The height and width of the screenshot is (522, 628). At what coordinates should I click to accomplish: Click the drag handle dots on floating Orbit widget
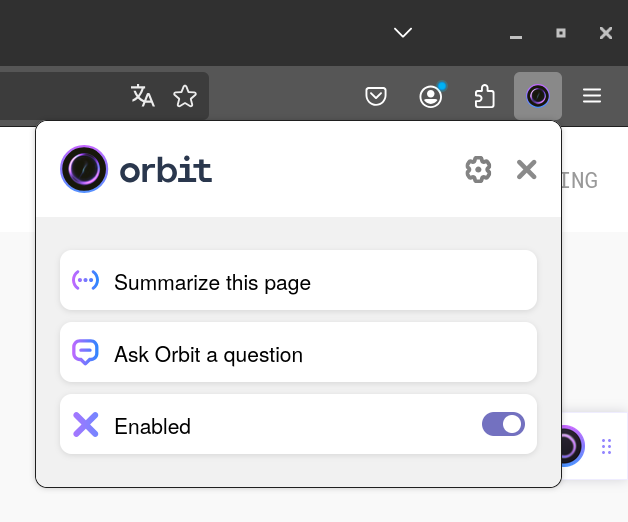click(606, 446)
